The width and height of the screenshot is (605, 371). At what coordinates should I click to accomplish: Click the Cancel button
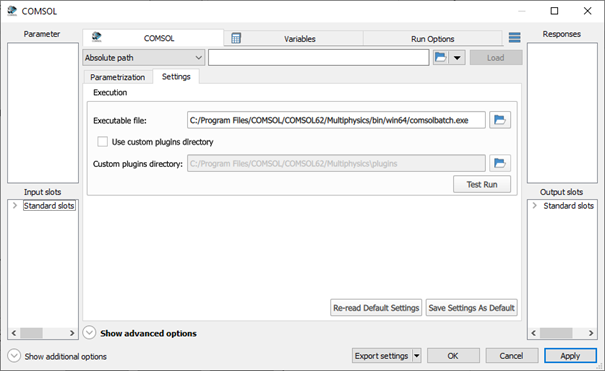512,356
